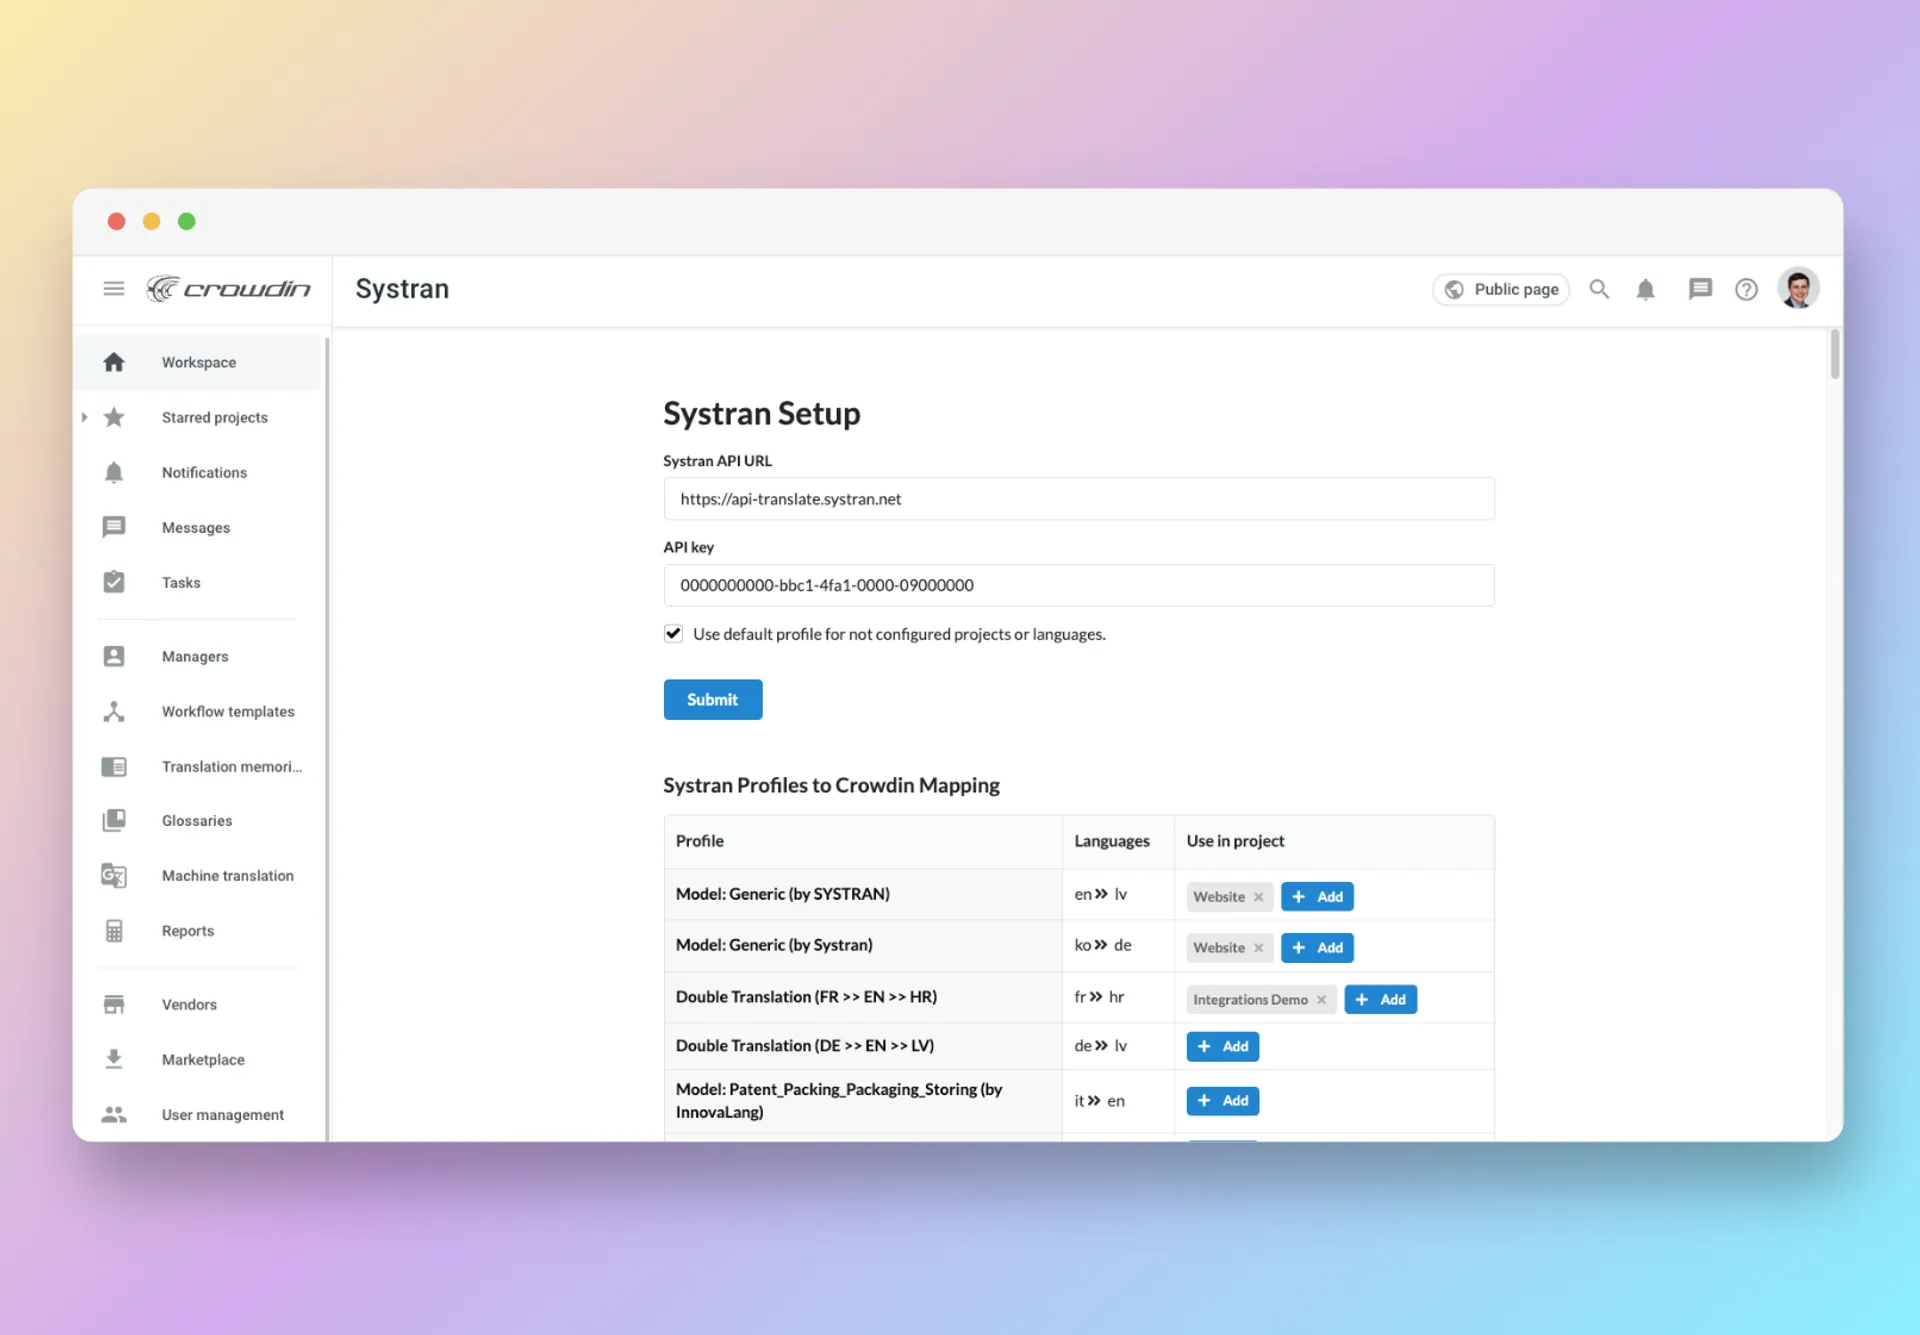Open notifications bell in top bar
1920x1335 pixels.
coord(1645,290)
